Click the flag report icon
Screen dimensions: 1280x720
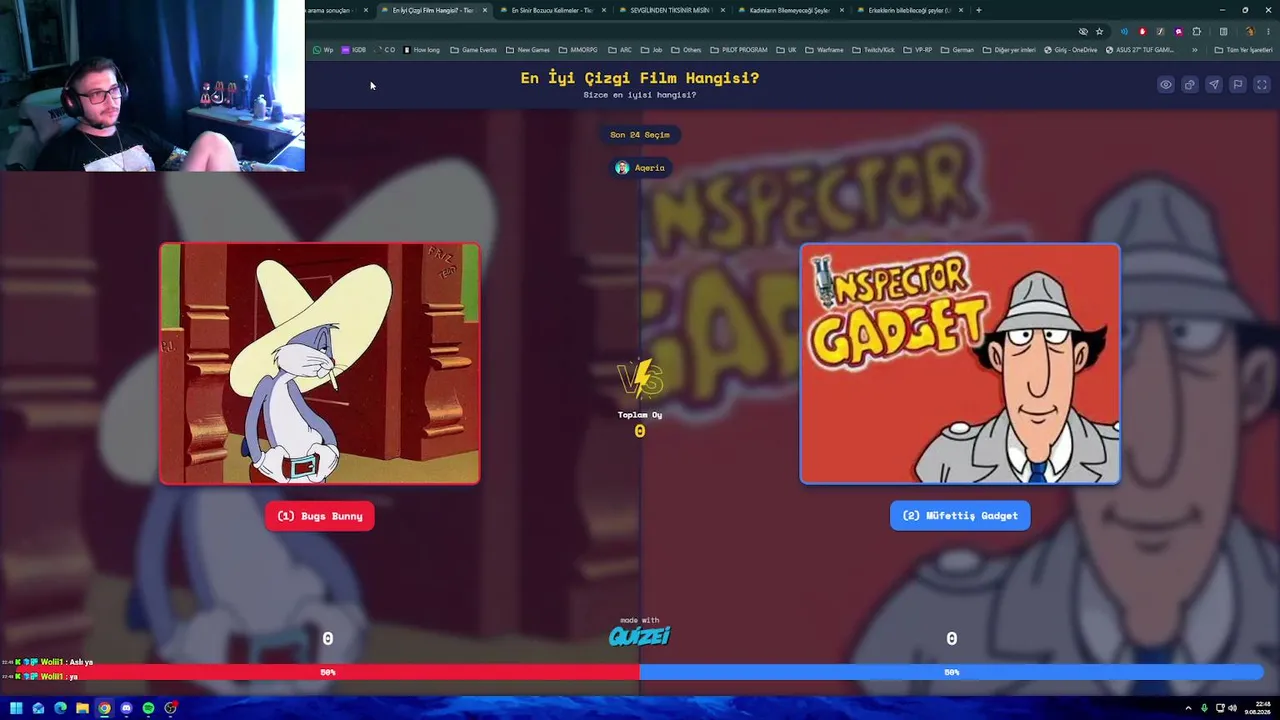click(x=1238, y=85)
